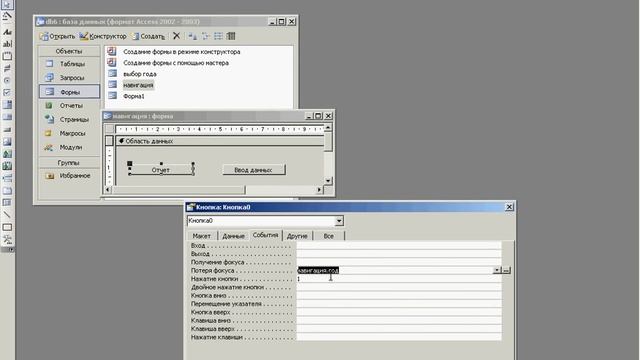Image resolution: width=640 pixels, height=360 pixels.
Task: Select the List Box toolbox tool
Action: (x=7, y=117)
